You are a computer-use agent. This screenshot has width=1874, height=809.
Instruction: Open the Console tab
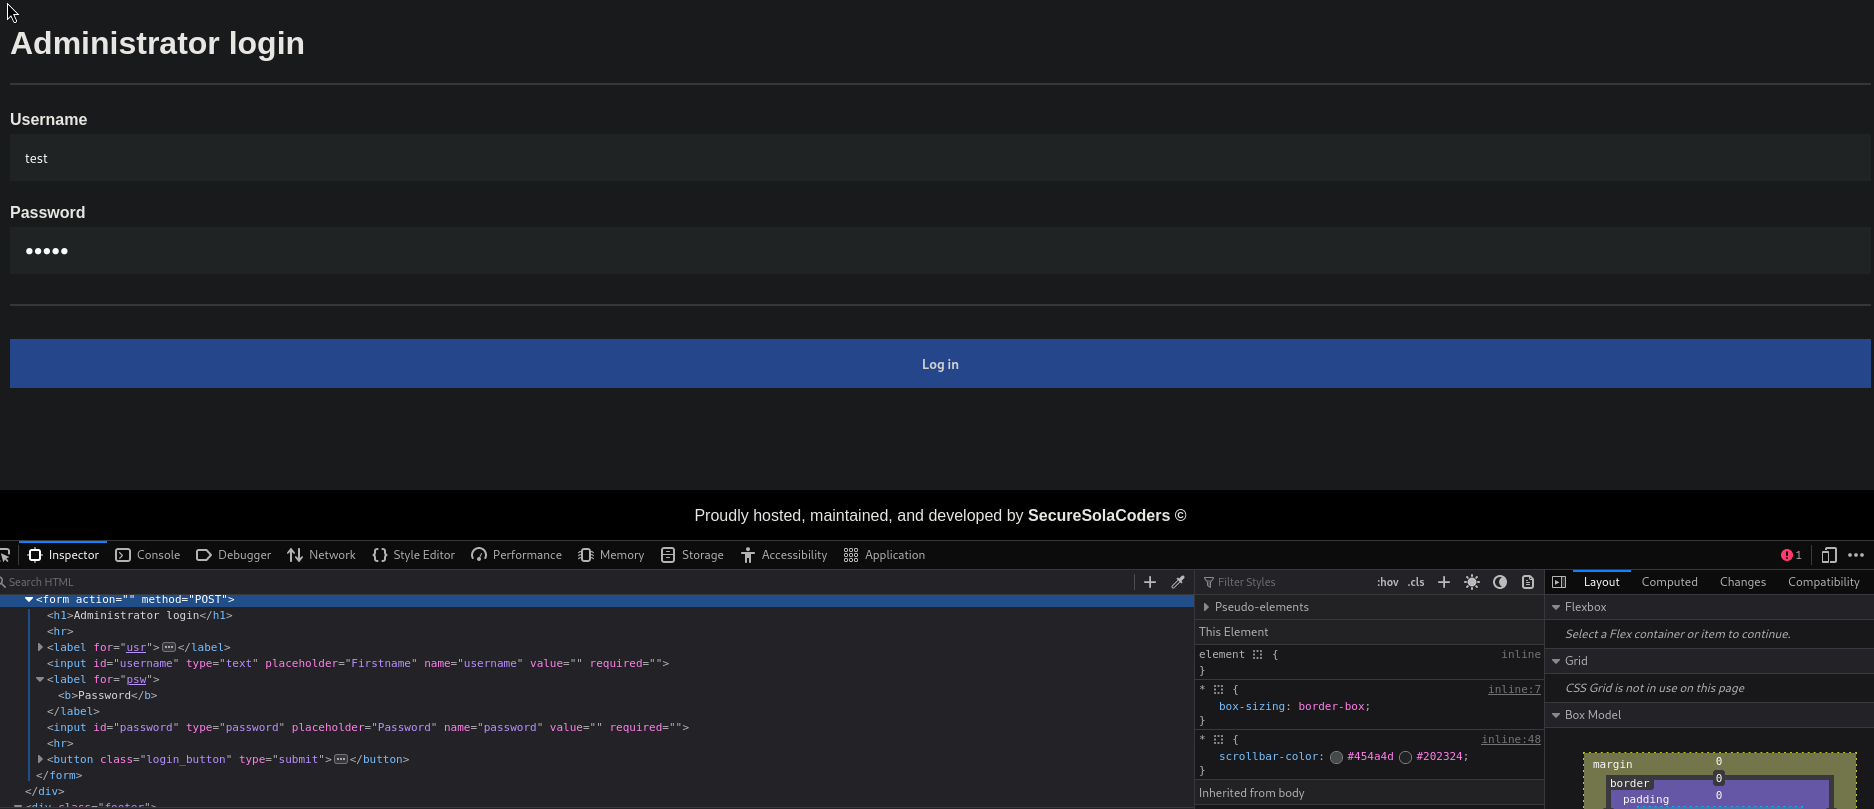click(148, 555)
